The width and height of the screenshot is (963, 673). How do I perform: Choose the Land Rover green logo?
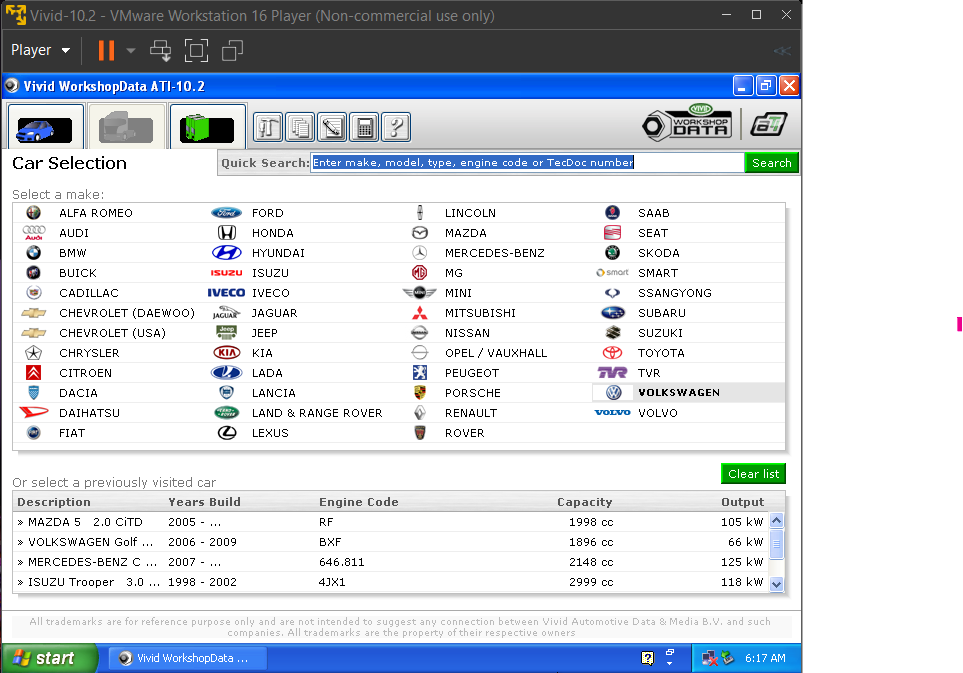(227, 413)
